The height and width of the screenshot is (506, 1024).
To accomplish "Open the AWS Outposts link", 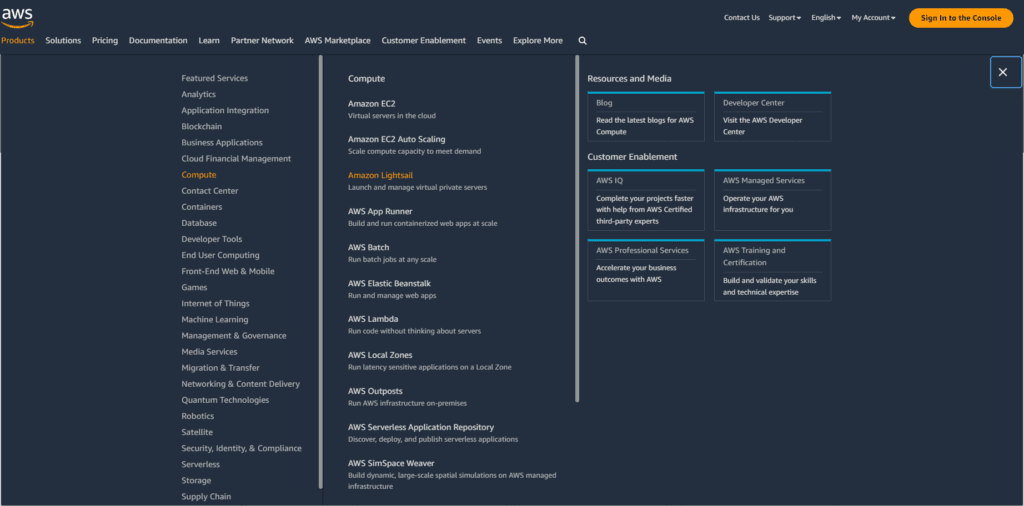I will (375, 391).
